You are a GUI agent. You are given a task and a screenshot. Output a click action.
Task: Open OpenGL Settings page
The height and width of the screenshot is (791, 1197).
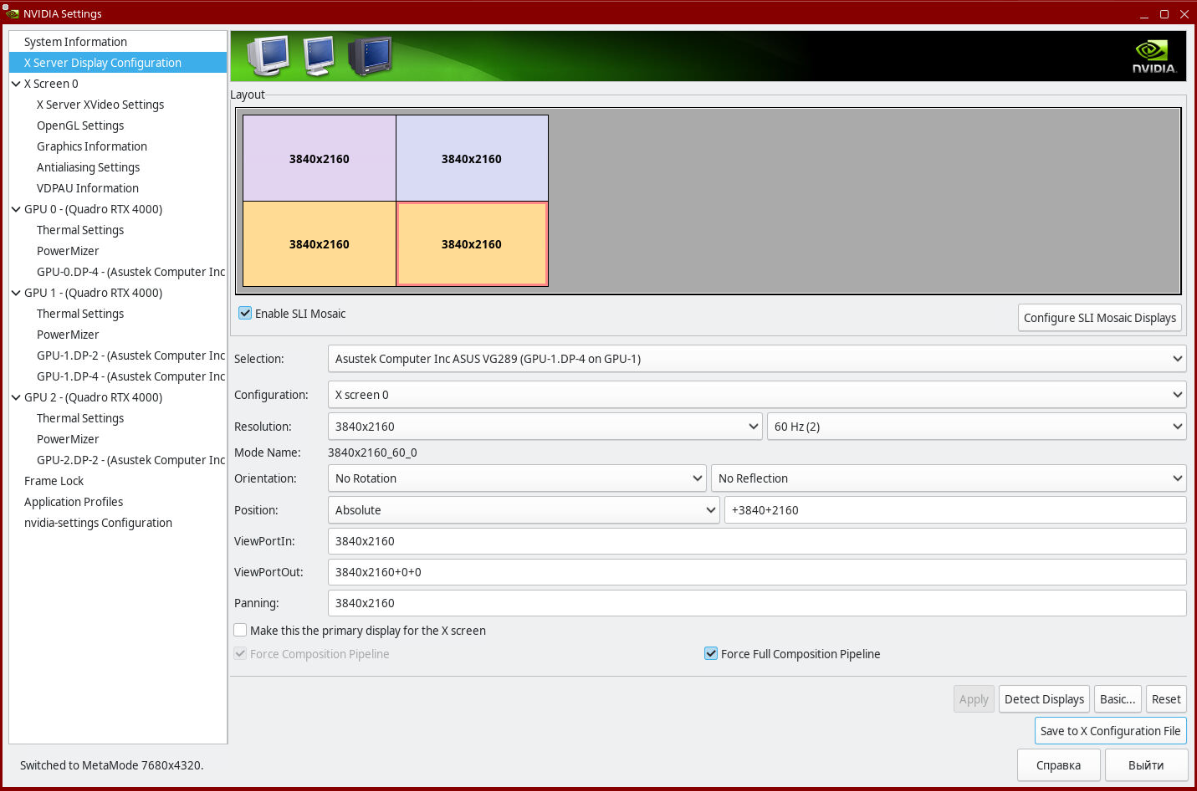pyautogui.click(x=80, y=125)
